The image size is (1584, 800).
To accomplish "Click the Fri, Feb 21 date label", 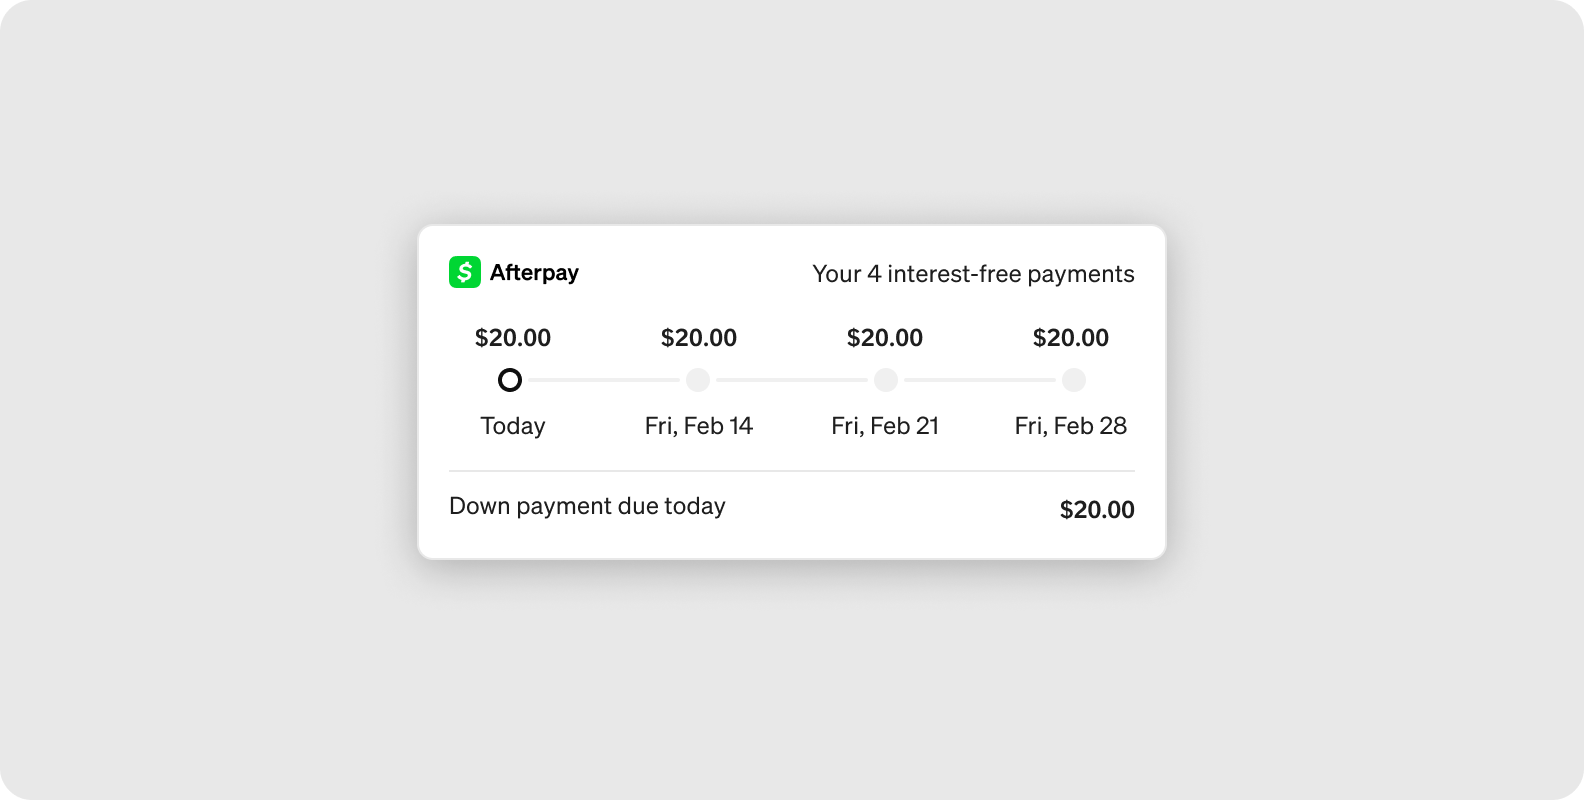I will 885,426.
